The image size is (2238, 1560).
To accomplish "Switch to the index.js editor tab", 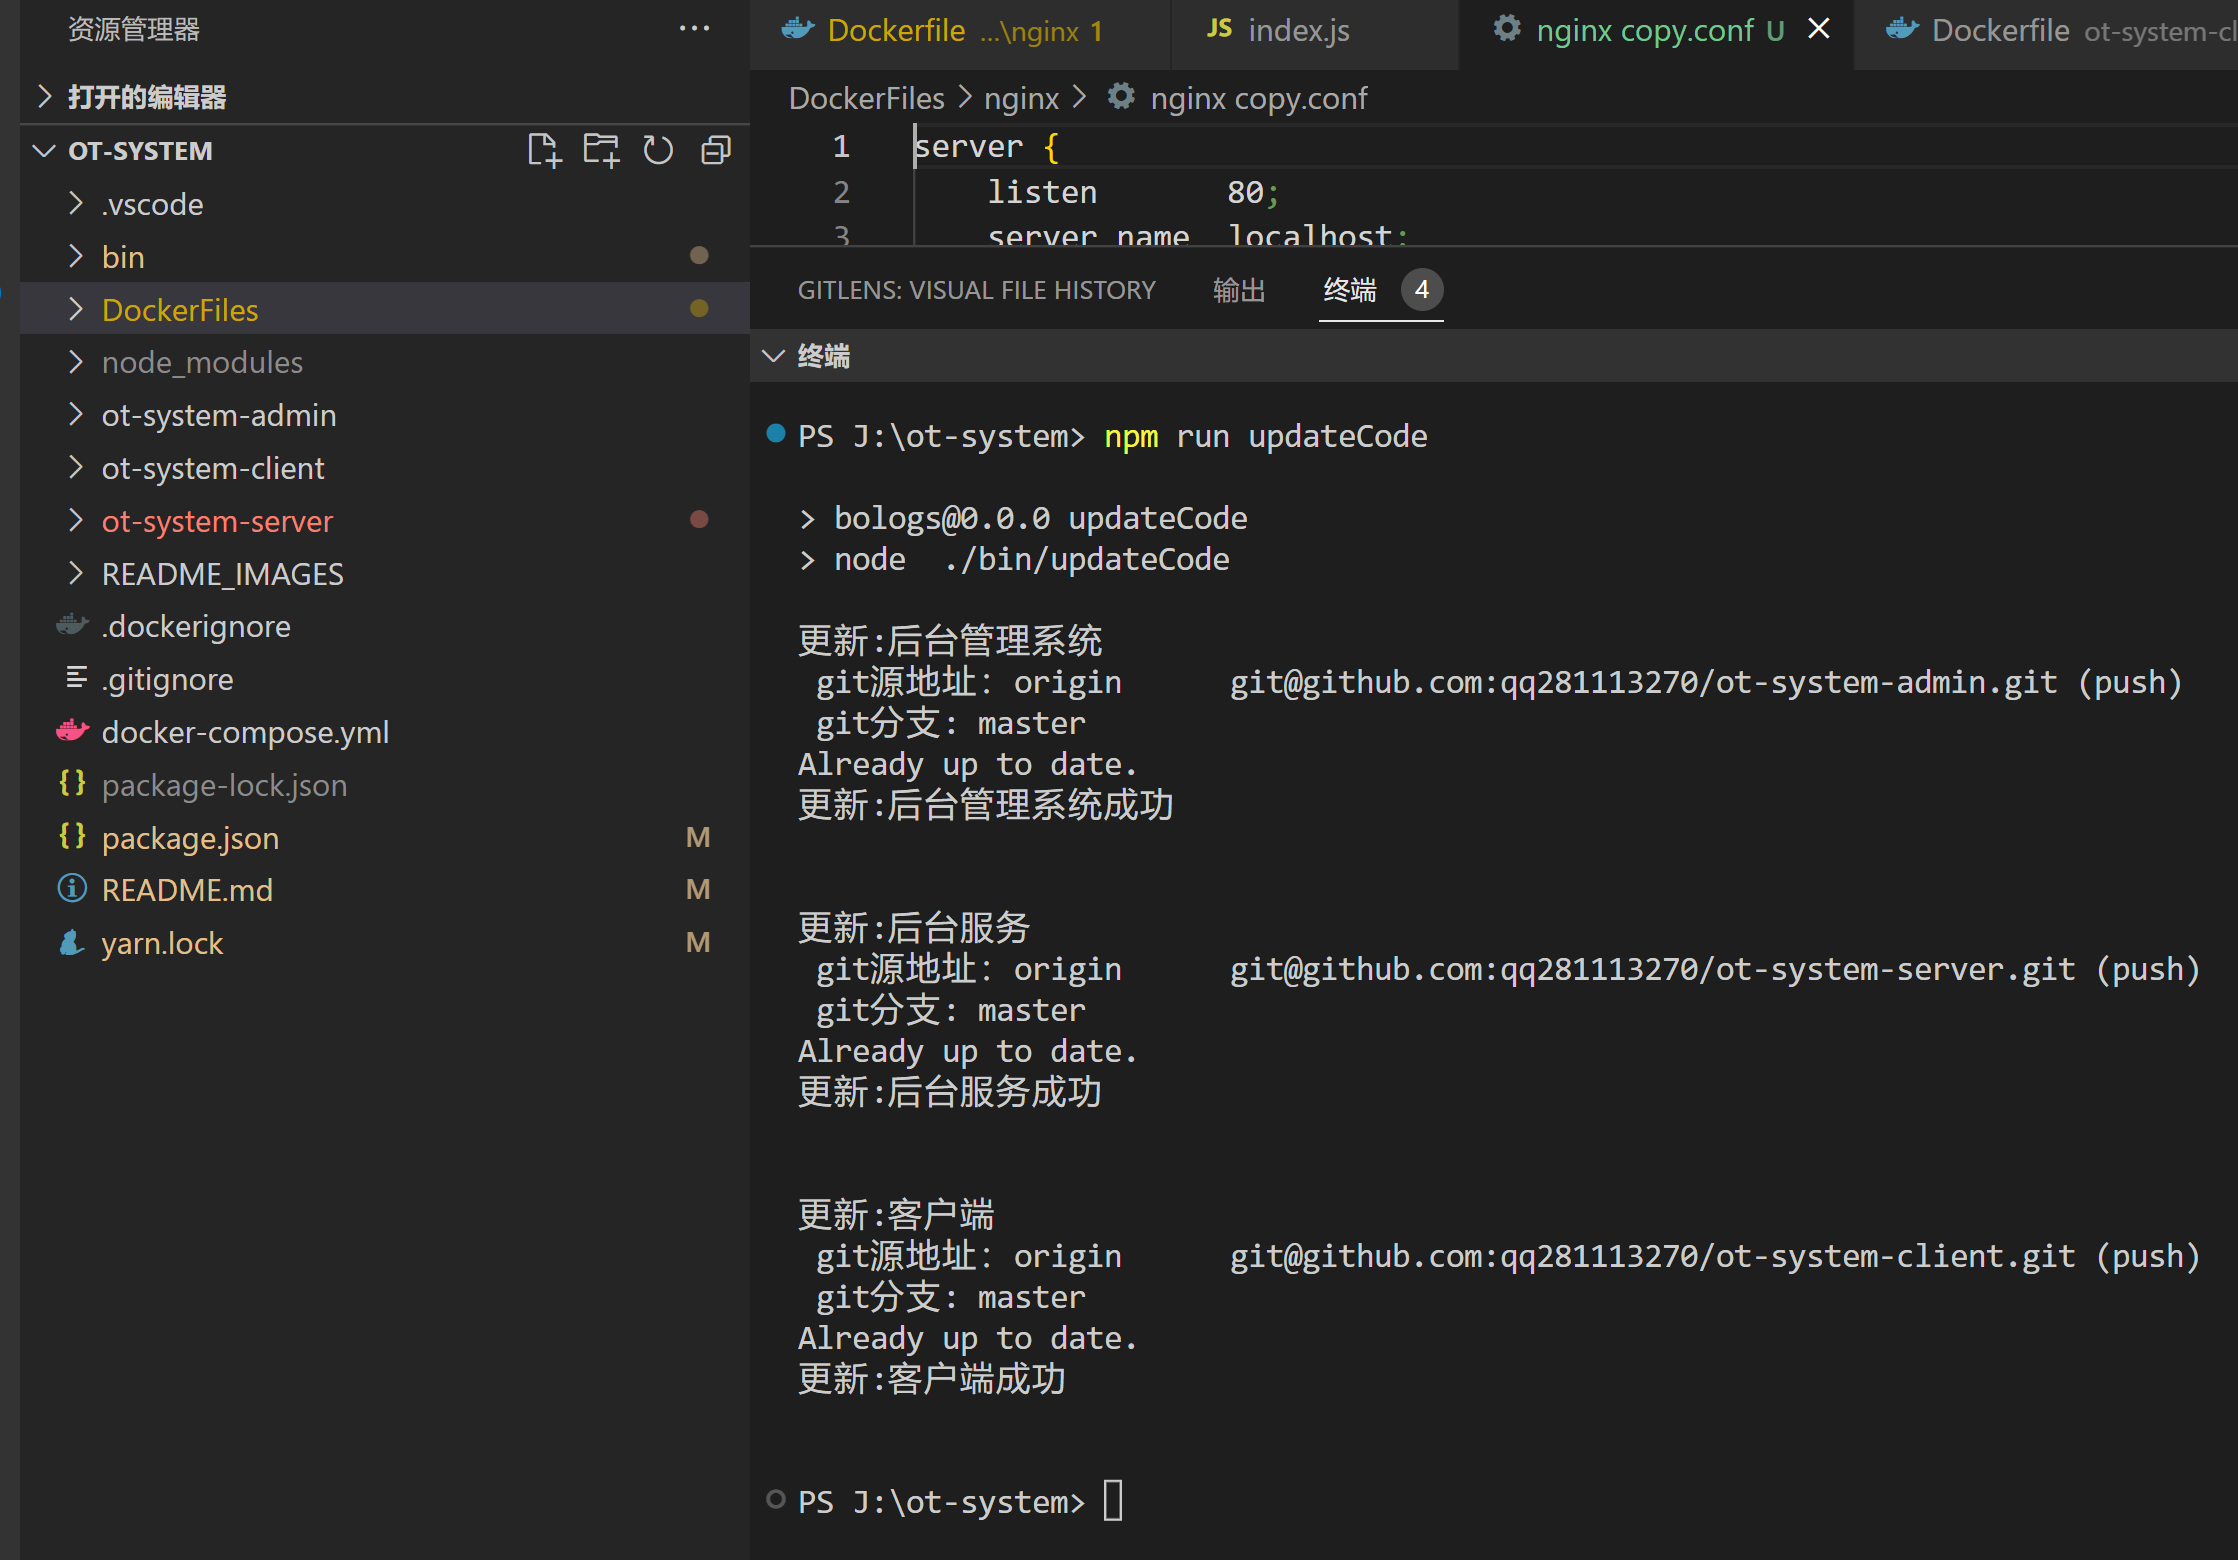I will [1297, 30].
